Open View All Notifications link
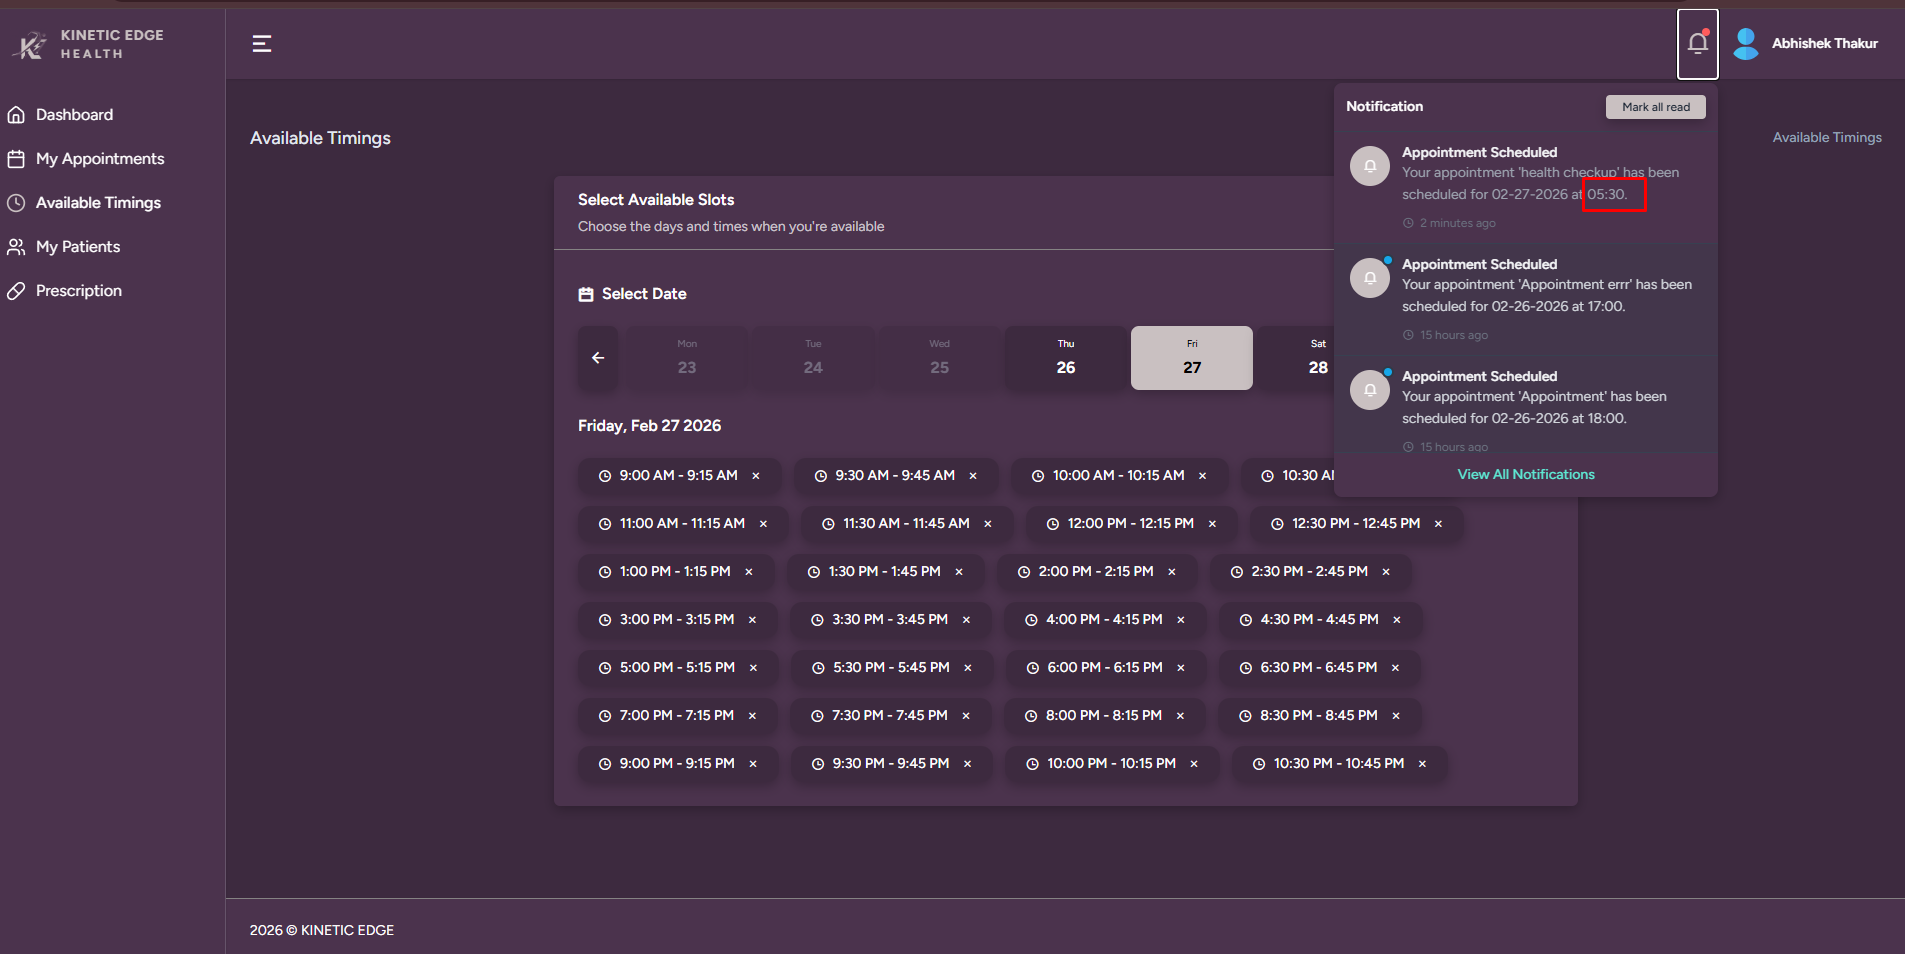1905x954 pixels. [1525, 474]
